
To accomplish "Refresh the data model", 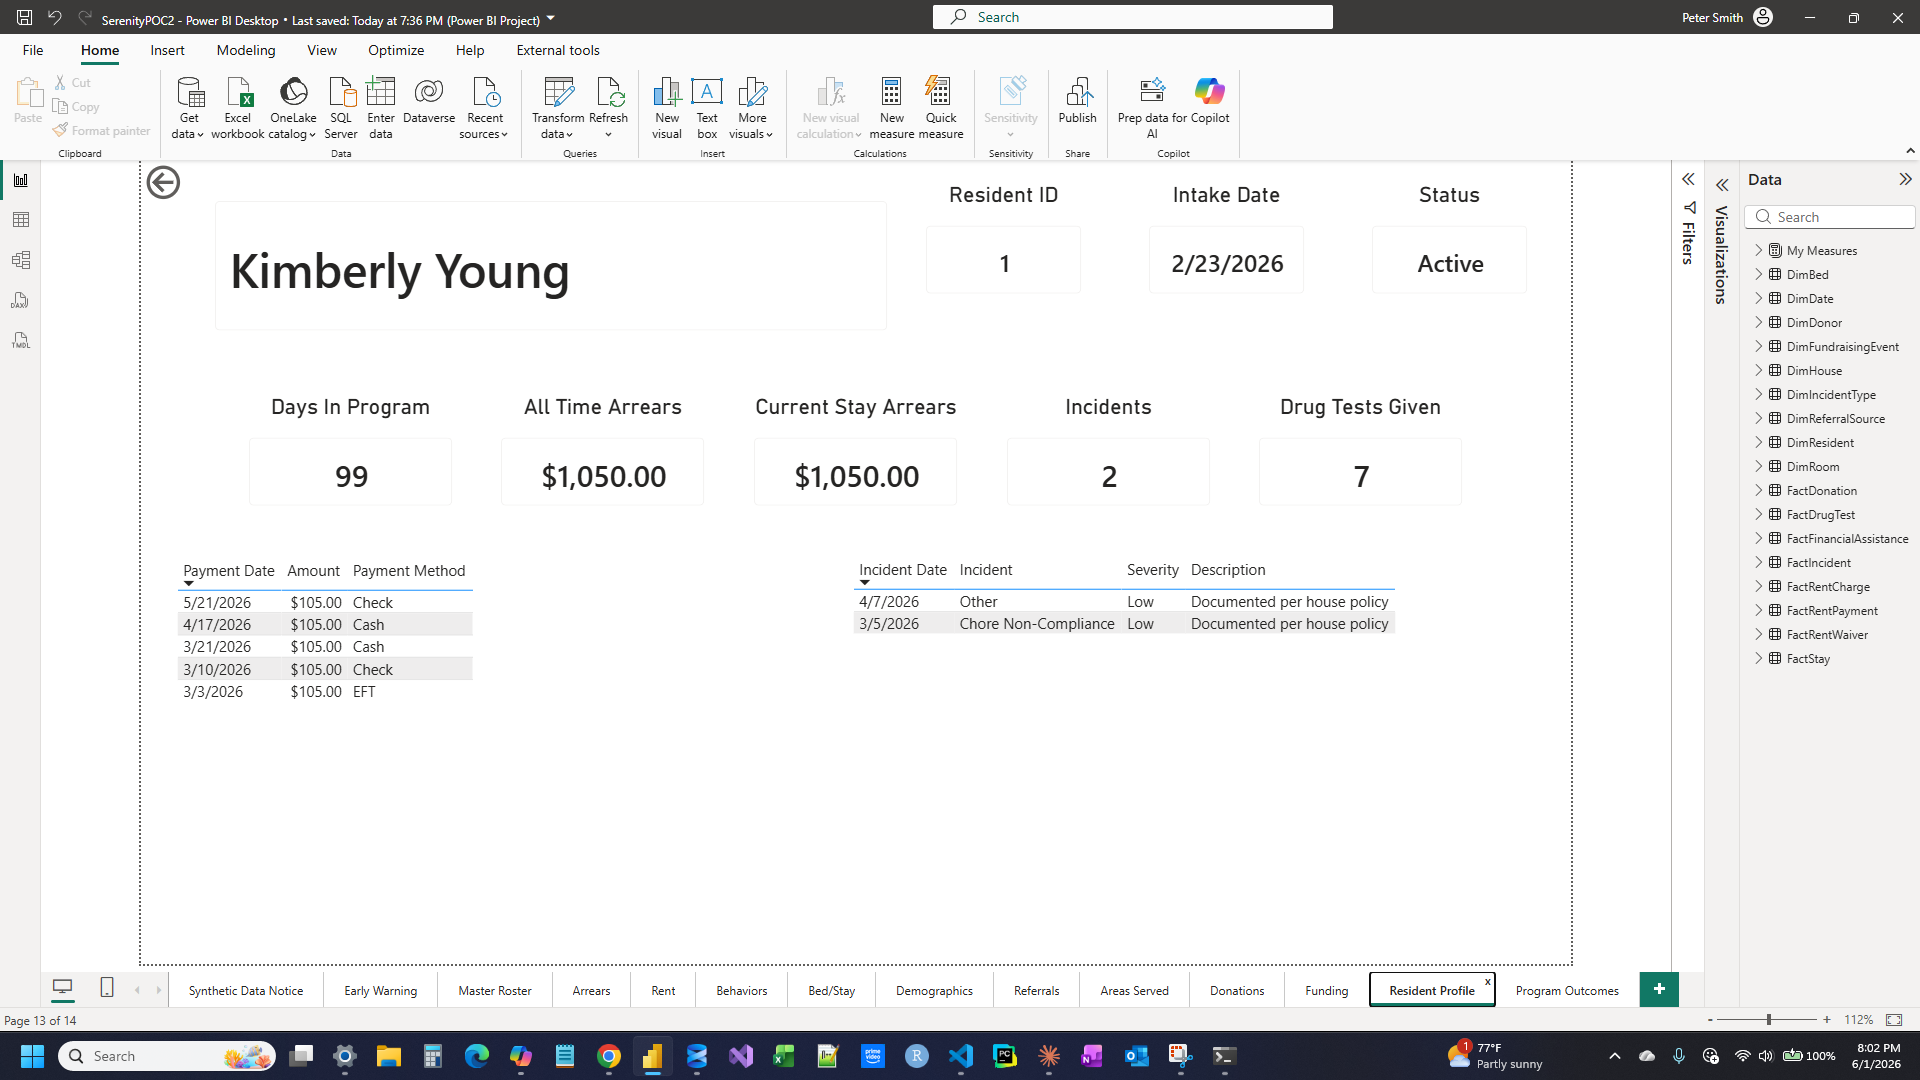I will (x=608, y=108).
